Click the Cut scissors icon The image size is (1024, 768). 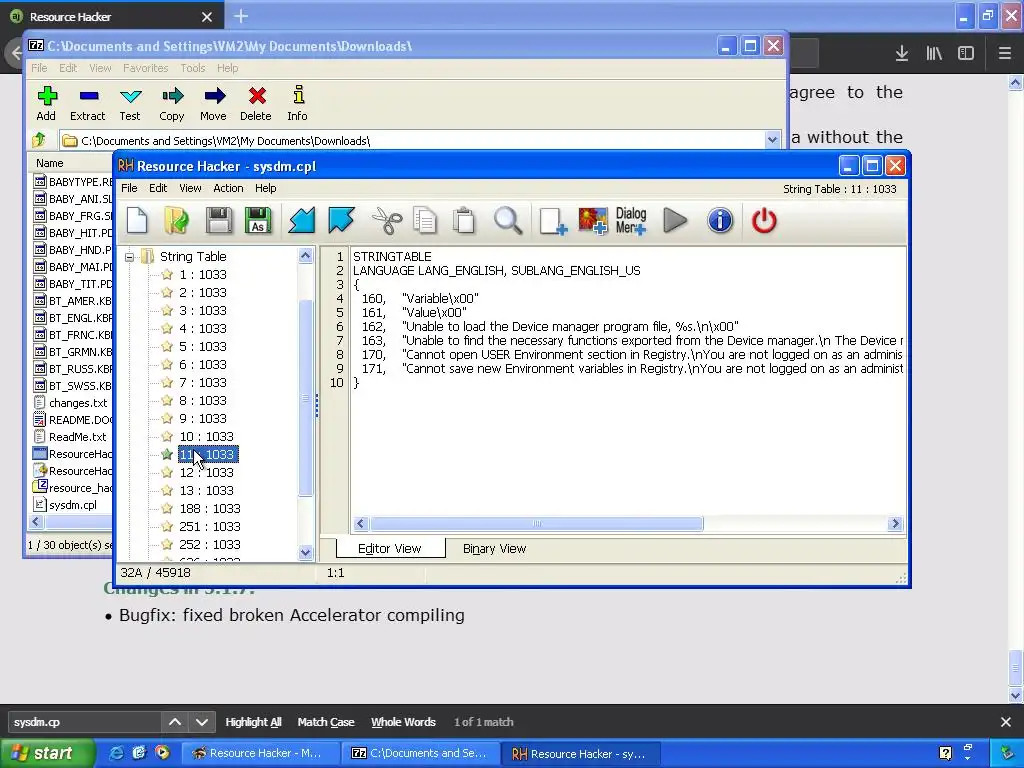pyautogui.click(x=387, y=220)
